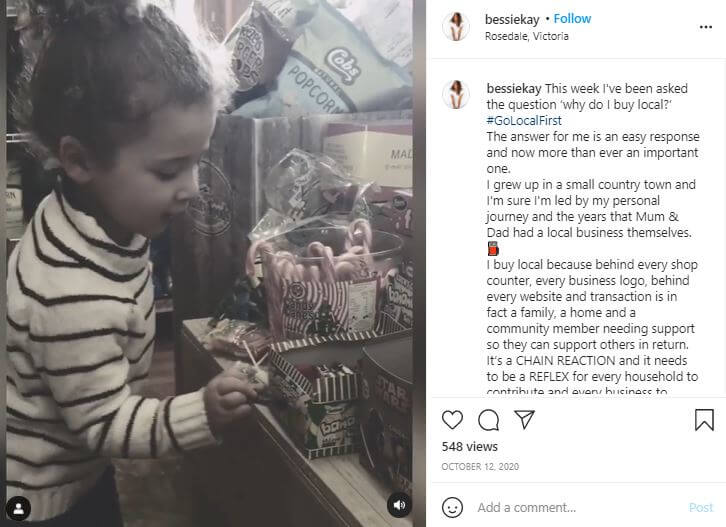
Task: Open bessiekay username in caption
Action: click(x=514, y=88)
